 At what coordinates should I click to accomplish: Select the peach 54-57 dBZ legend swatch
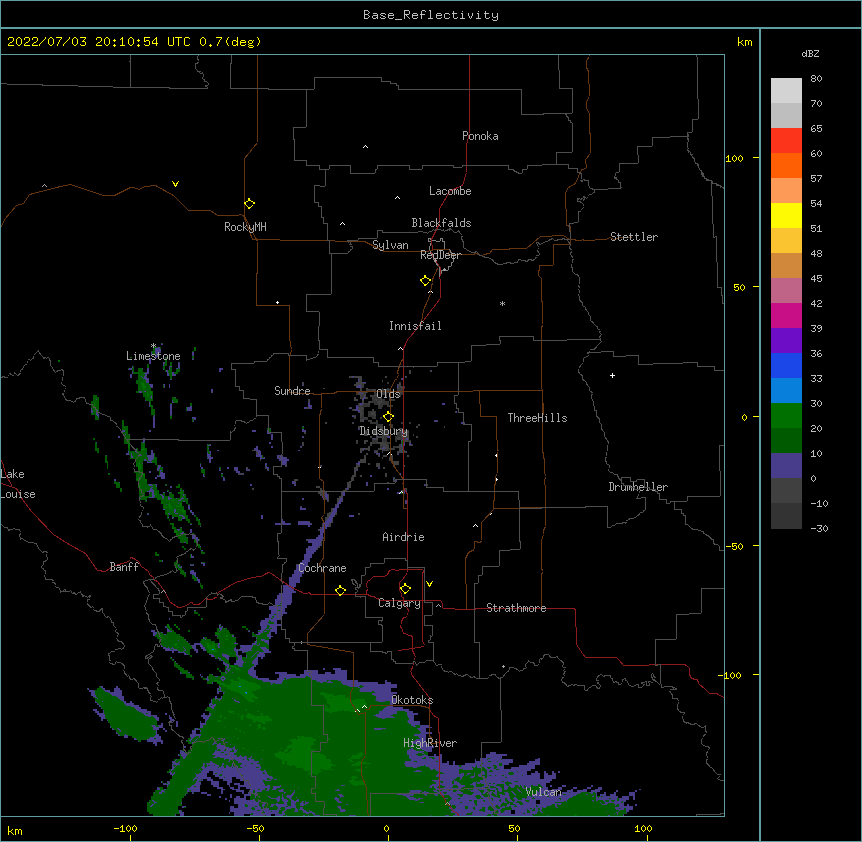[786, 191]
